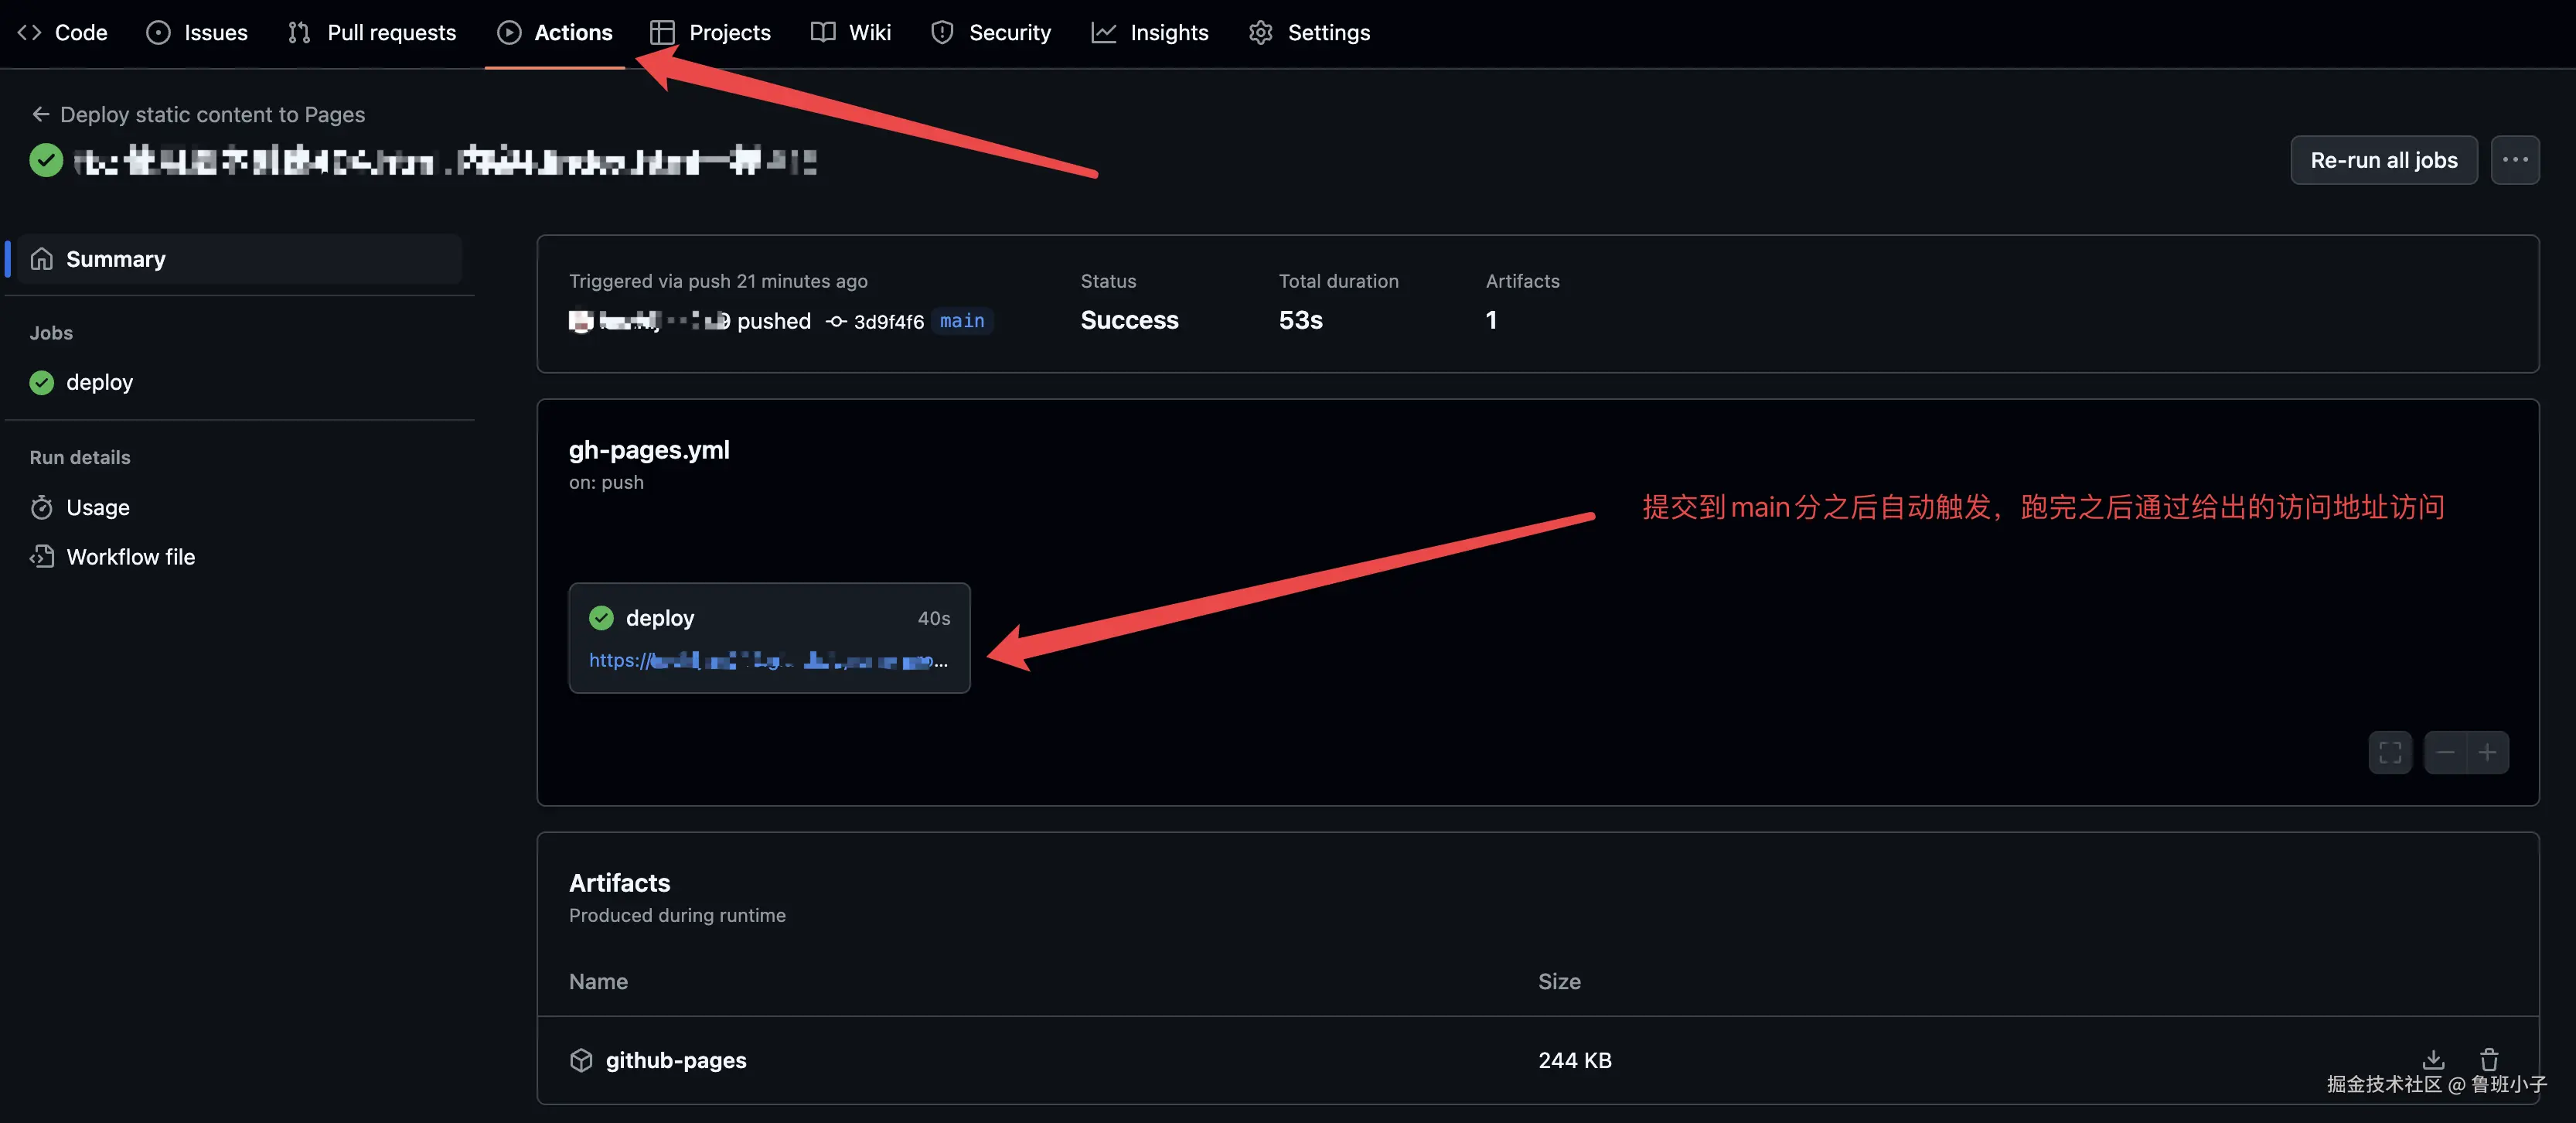This screenshot has width=2576, height=1123.
Task: Zoom out workflow graph with minus
Action: click(2445, 752)
